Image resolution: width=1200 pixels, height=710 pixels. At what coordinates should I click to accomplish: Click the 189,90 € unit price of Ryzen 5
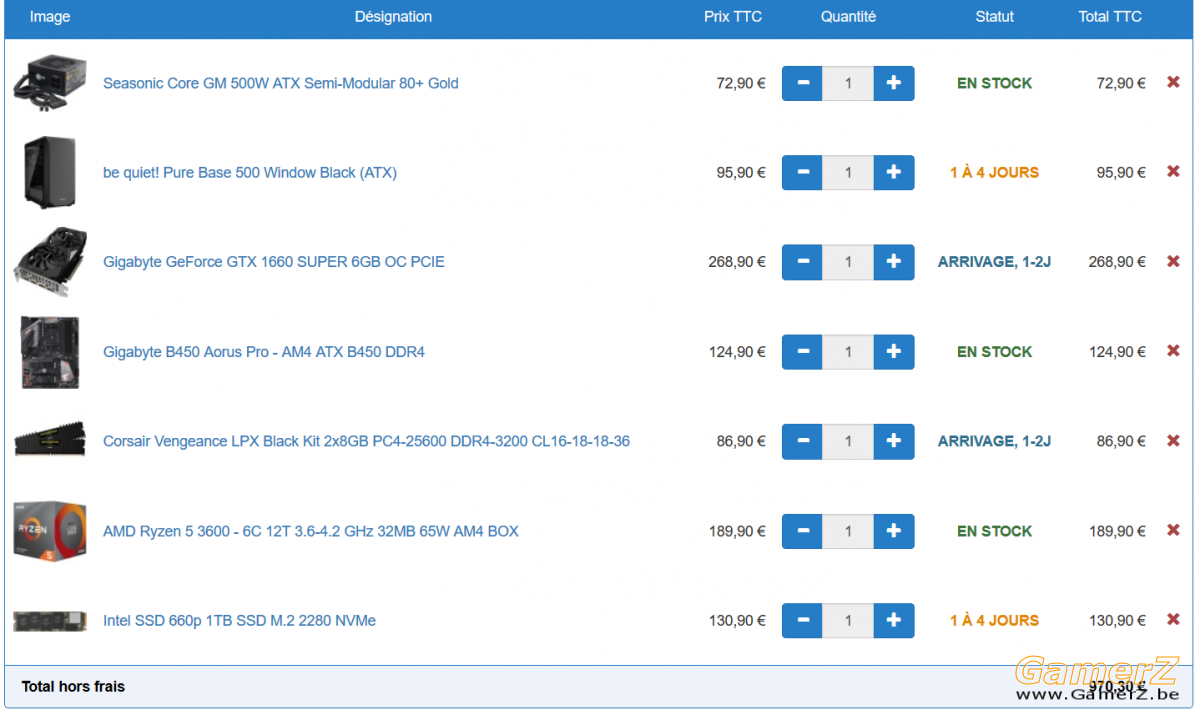pyautogui.click(x=737, y=531)
